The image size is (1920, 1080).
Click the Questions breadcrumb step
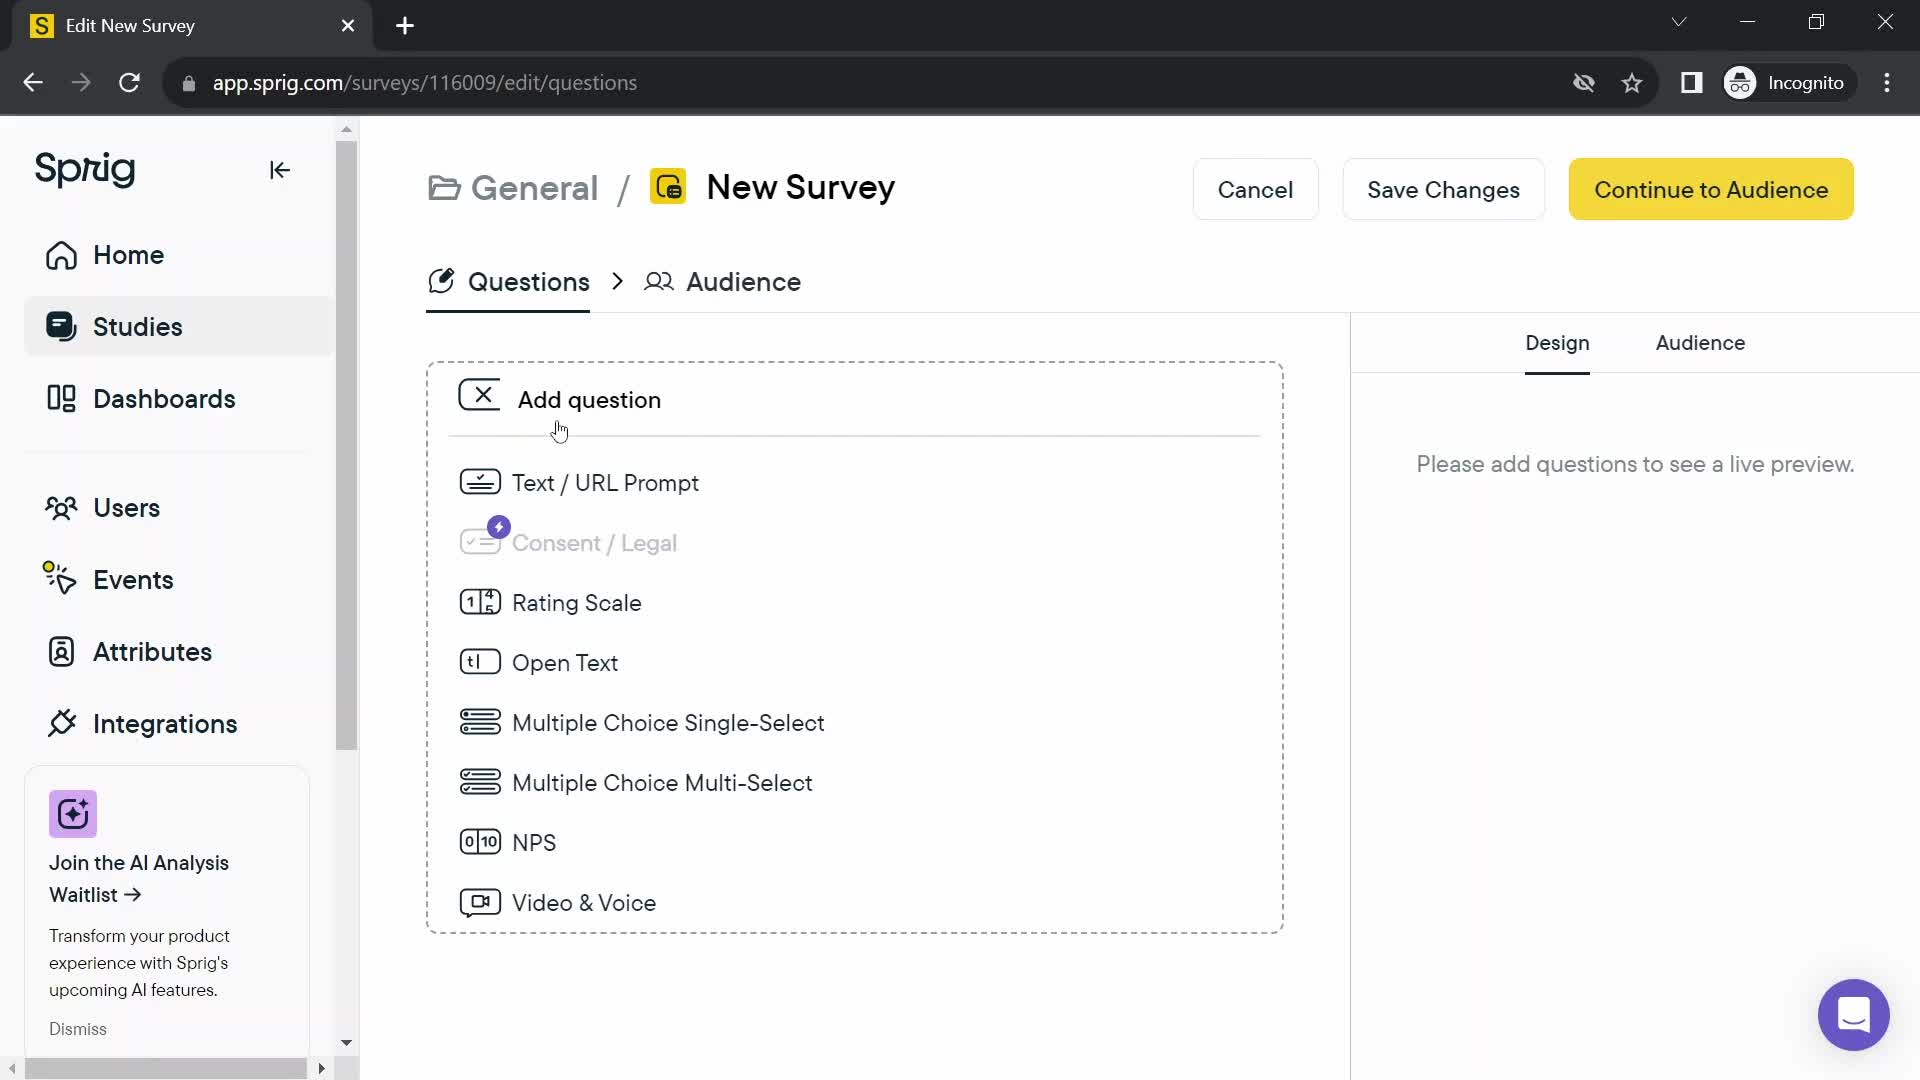(x=527, y=282)
